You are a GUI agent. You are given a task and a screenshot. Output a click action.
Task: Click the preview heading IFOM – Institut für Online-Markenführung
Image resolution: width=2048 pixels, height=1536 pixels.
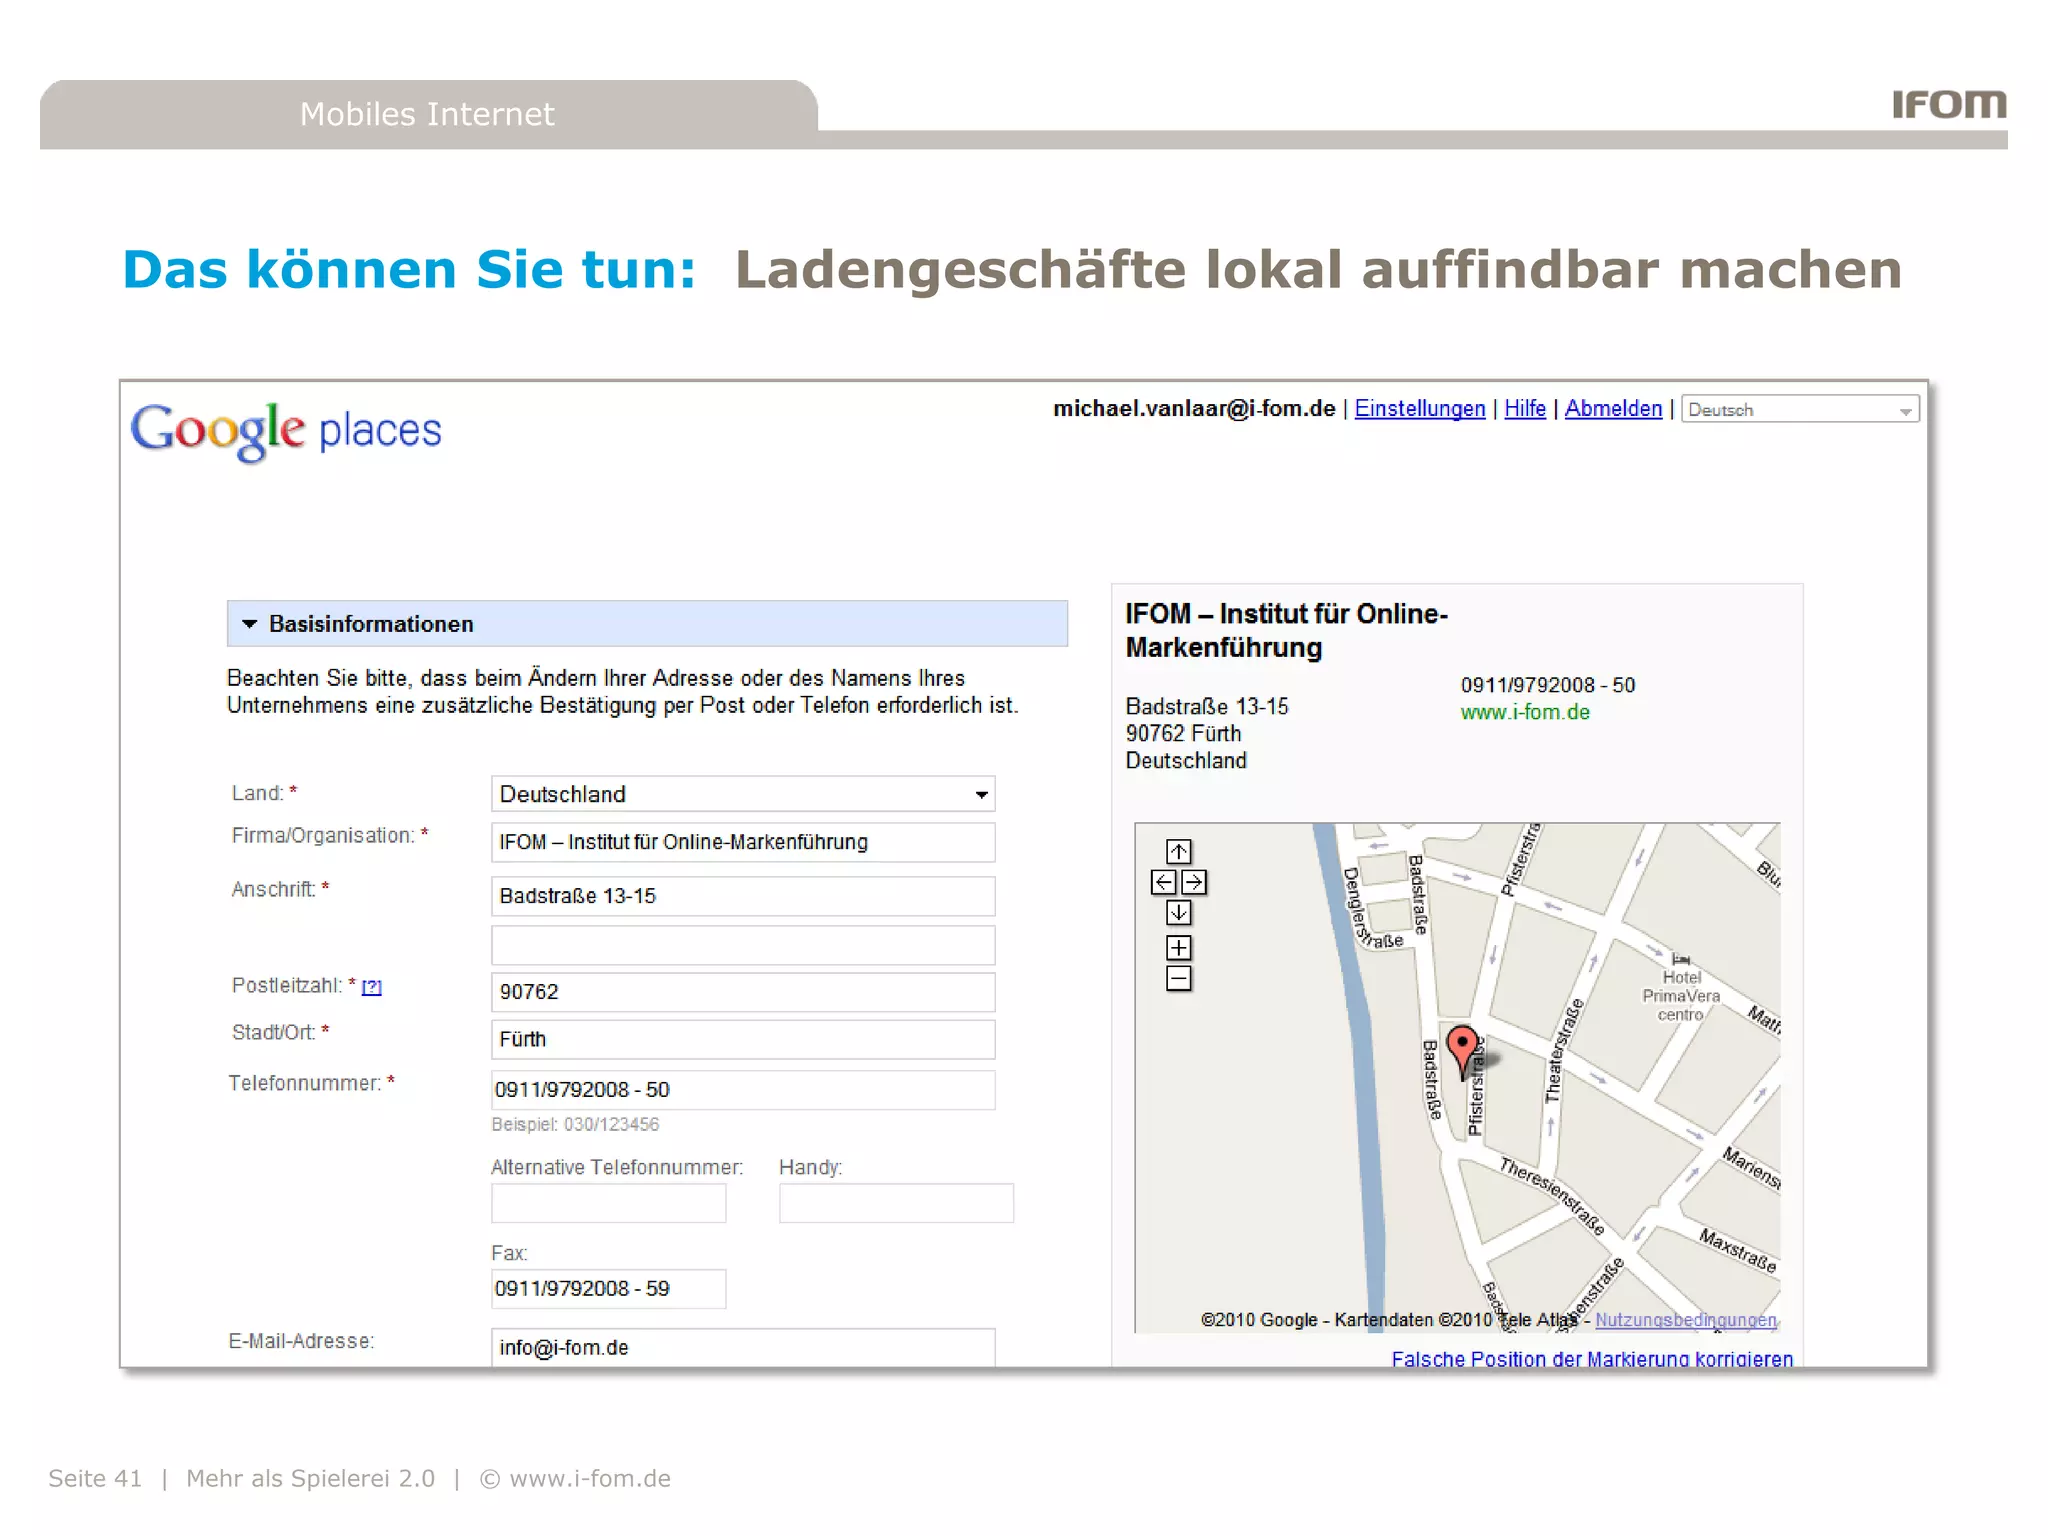tap(1287, 630)
